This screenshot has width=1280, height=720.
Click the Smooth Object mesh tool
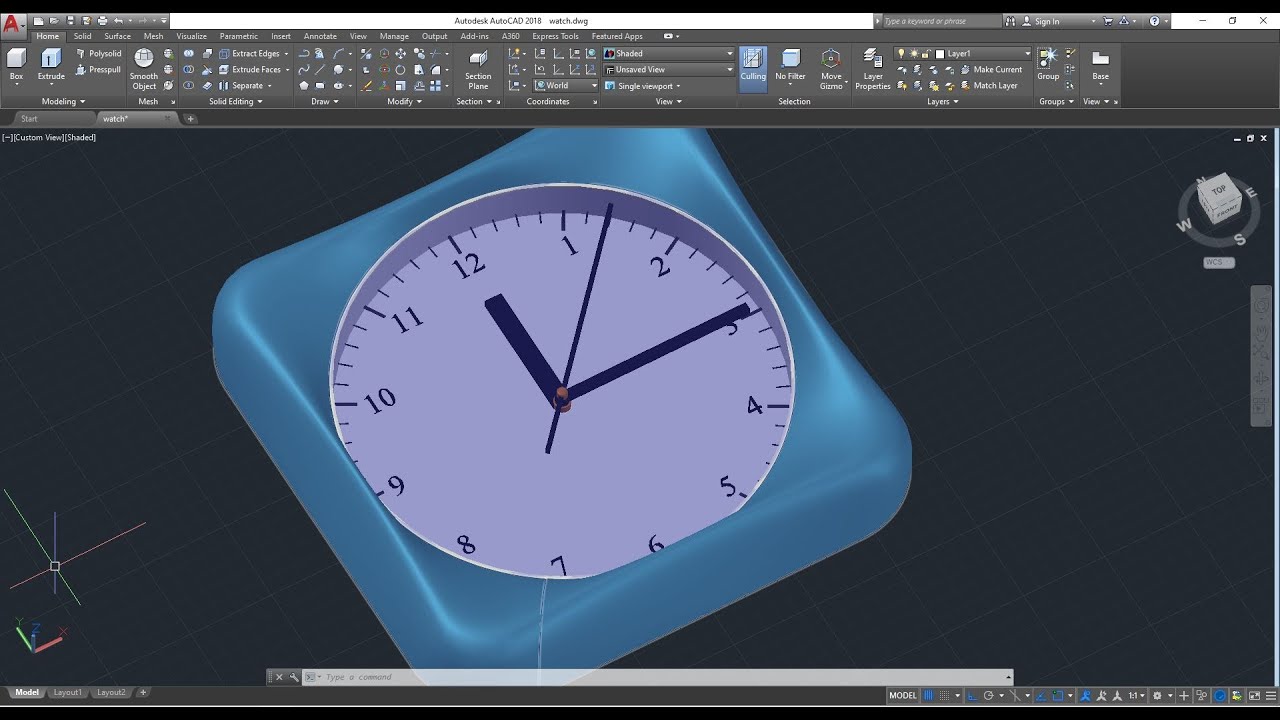[144, 69]
